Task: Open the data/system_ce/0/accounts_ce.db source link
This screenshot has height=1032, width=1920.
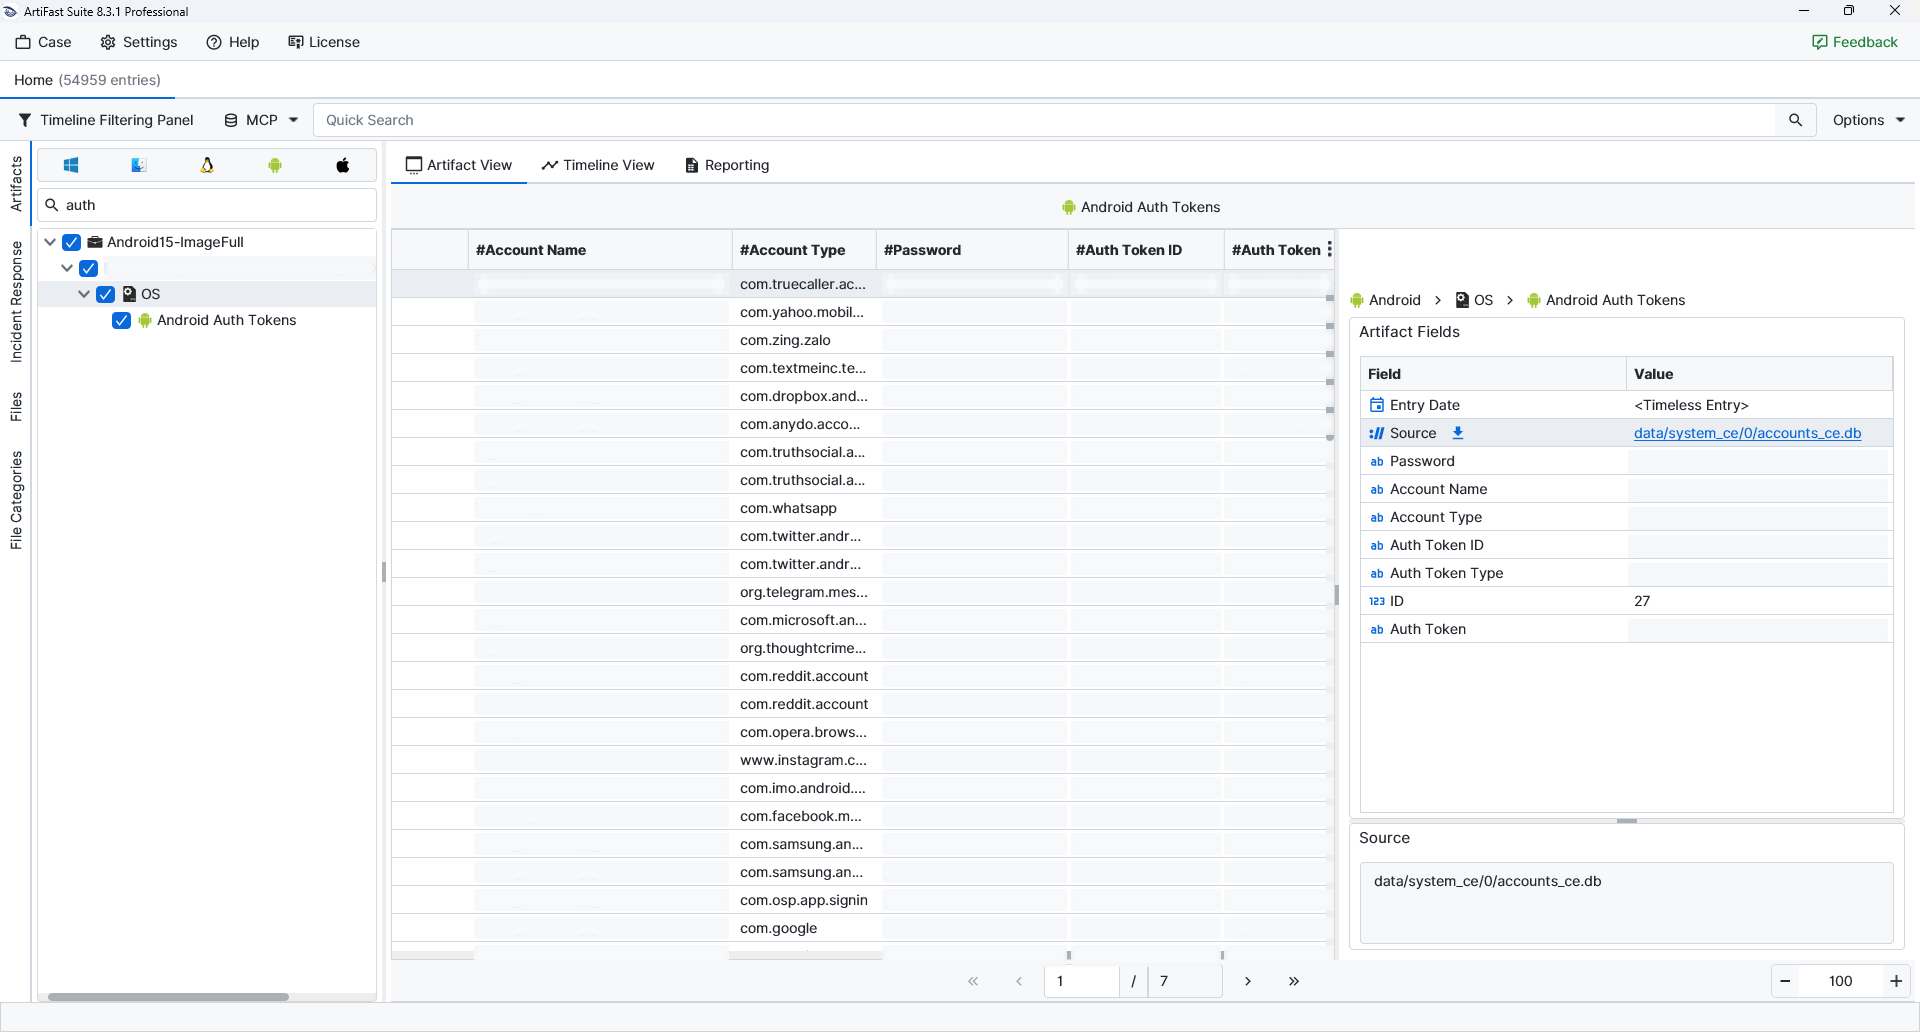Action: click(1747, 433)
